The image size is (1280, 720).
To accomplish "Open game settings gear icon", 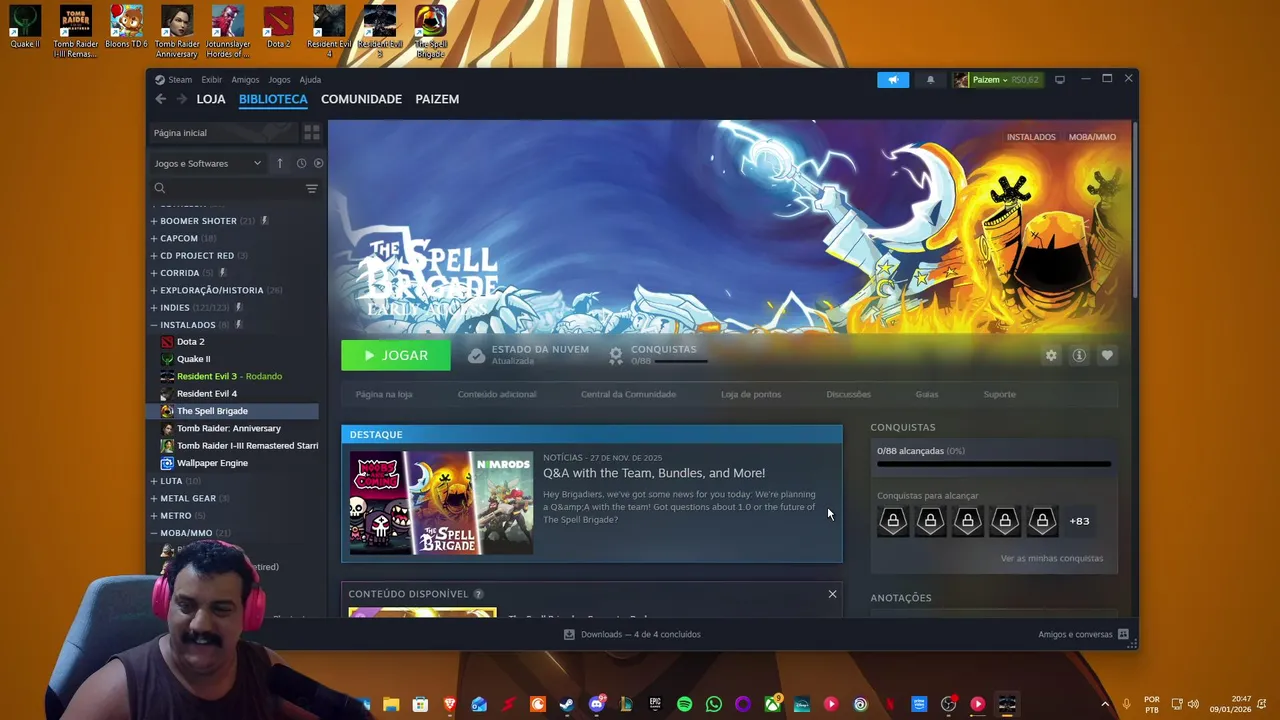I will coord(1051,355).
